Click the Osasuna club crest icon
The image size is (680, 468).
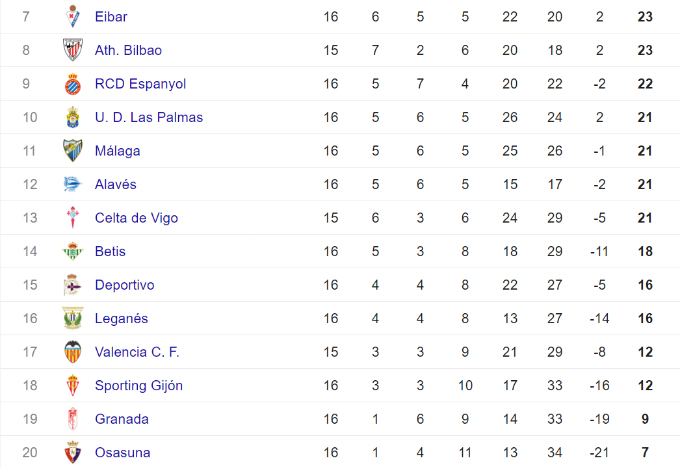click(x=73, y=452)
